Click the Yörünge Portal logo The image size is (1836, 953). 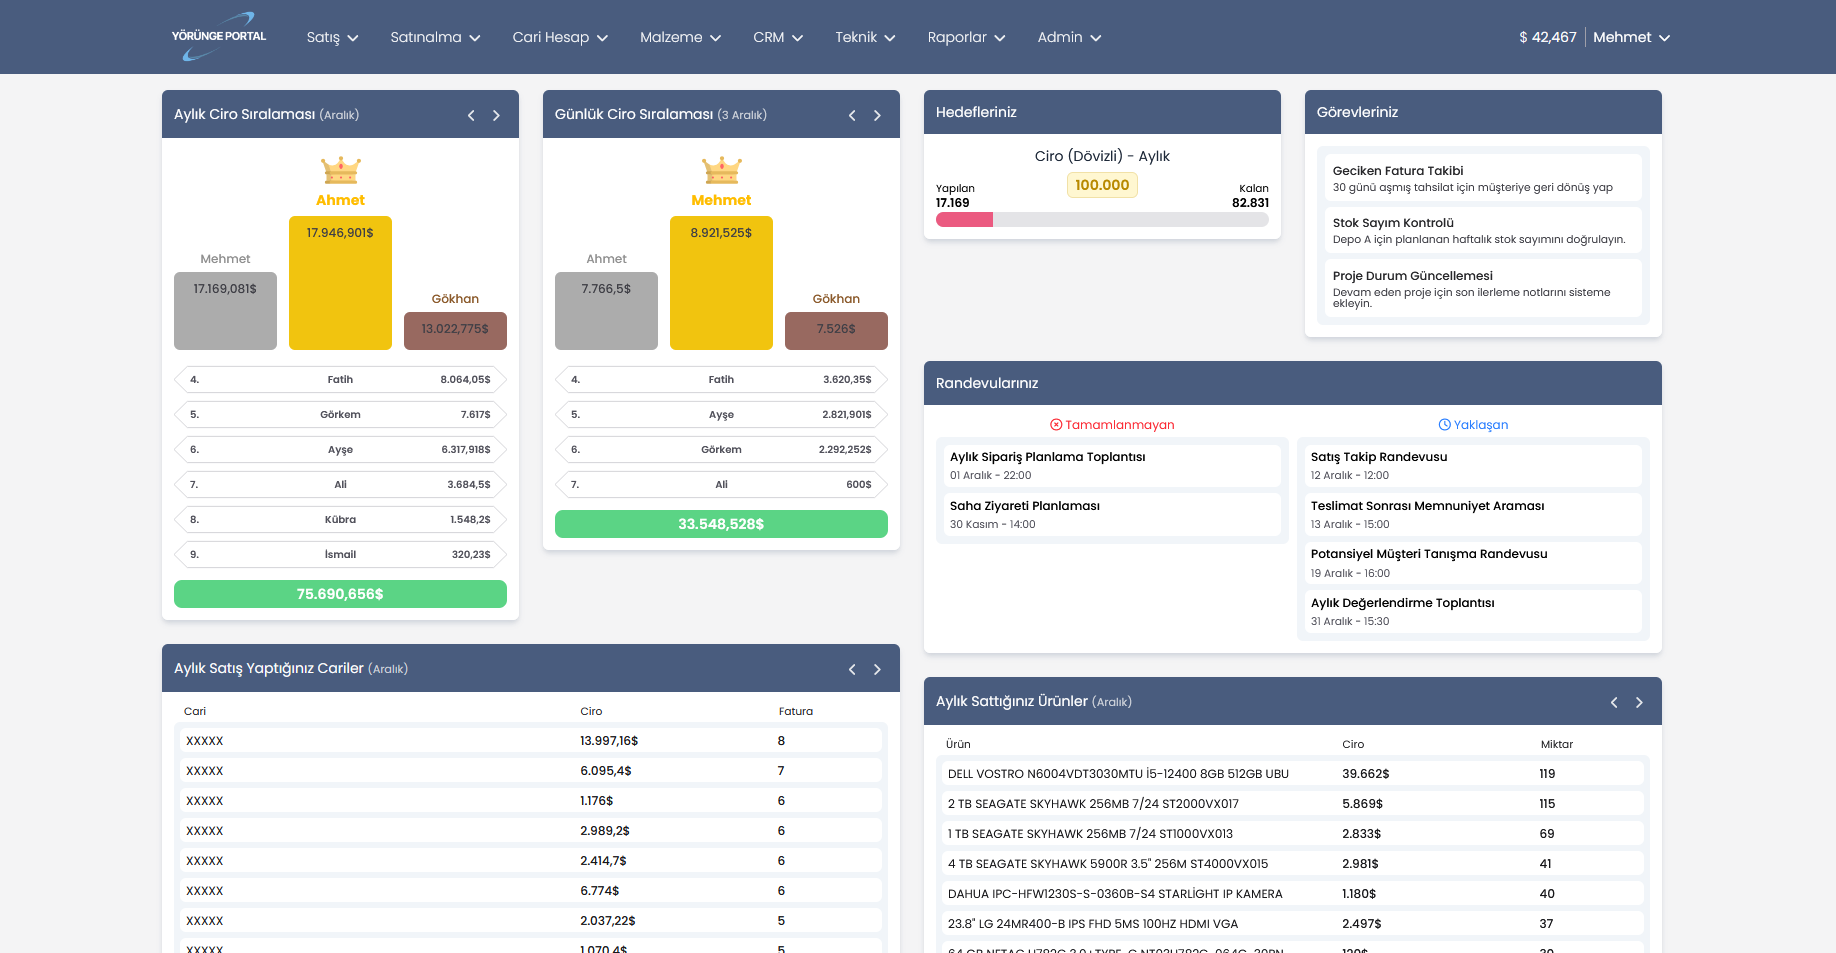[x=217, y=36]
